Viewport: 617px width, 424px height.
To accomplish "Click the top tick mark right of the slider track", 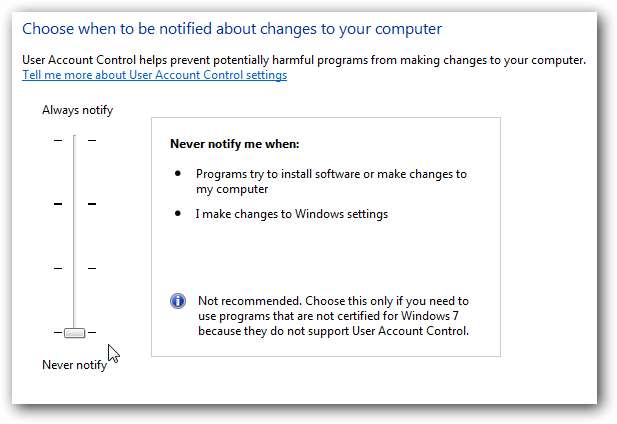I will (x=91, y=140).
